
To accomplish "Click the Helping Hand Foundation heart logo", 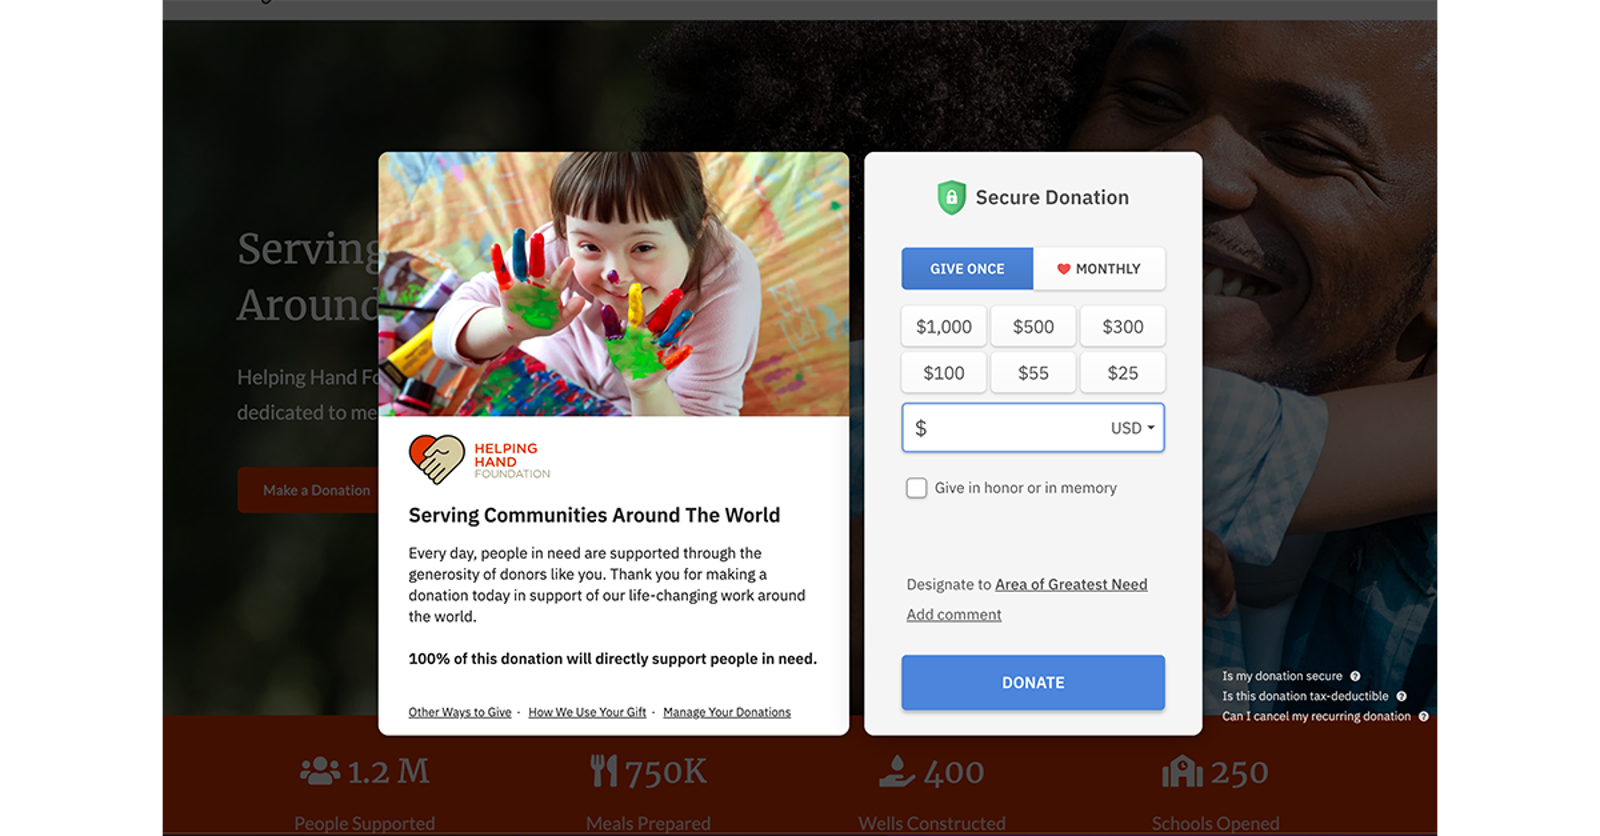I will coord(437,460).
